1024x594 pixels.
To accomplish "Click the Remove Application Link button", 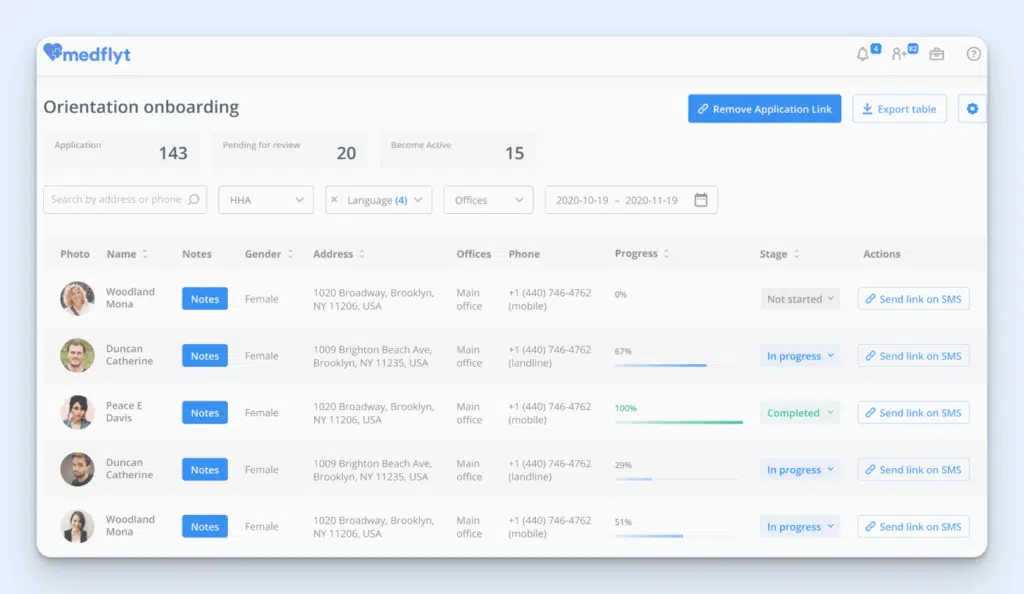I will 764,109.
